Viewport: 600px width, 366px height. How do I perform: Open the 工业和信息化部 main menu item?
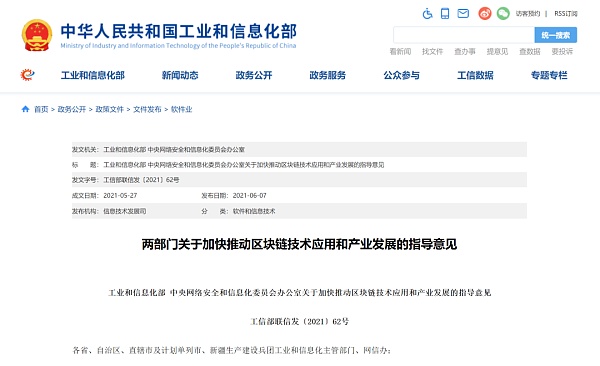coord(93,75)
